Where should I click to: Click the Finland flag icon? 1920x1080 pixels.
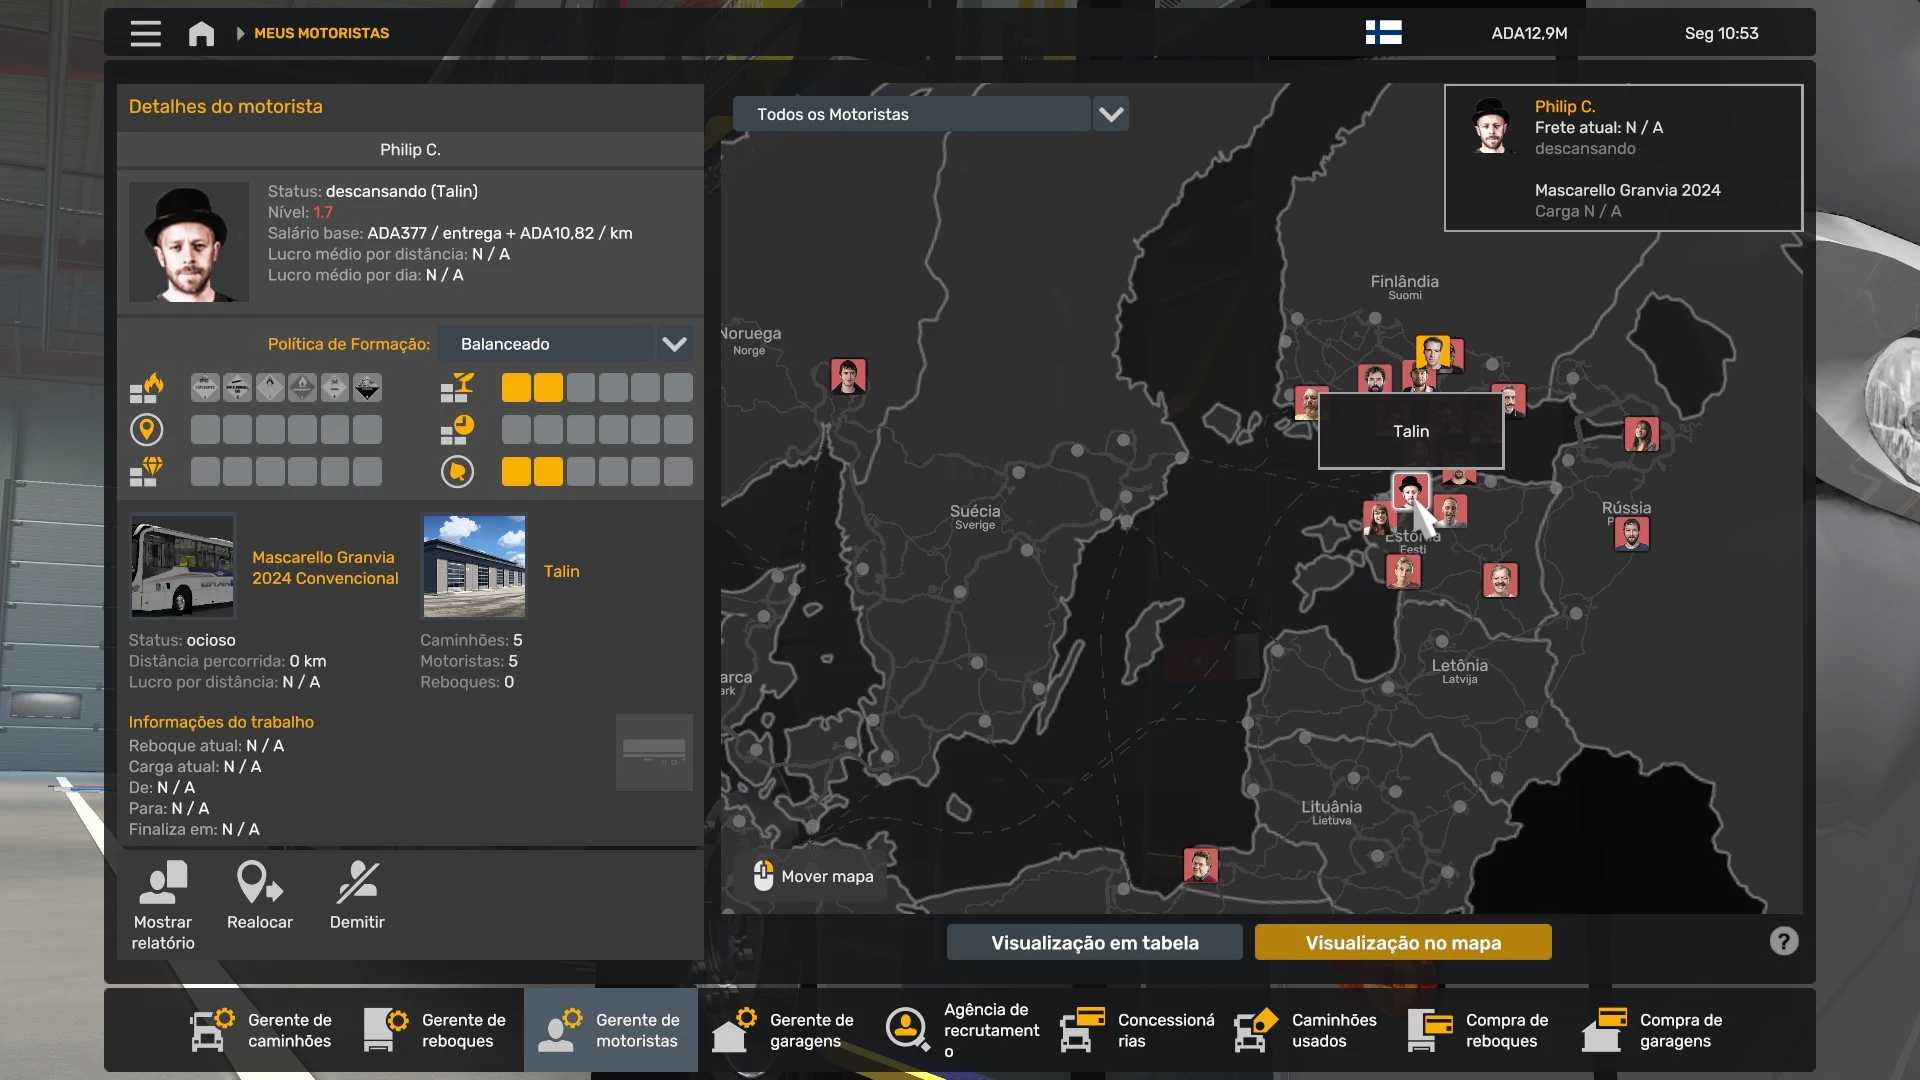[x=1383, y=33]
